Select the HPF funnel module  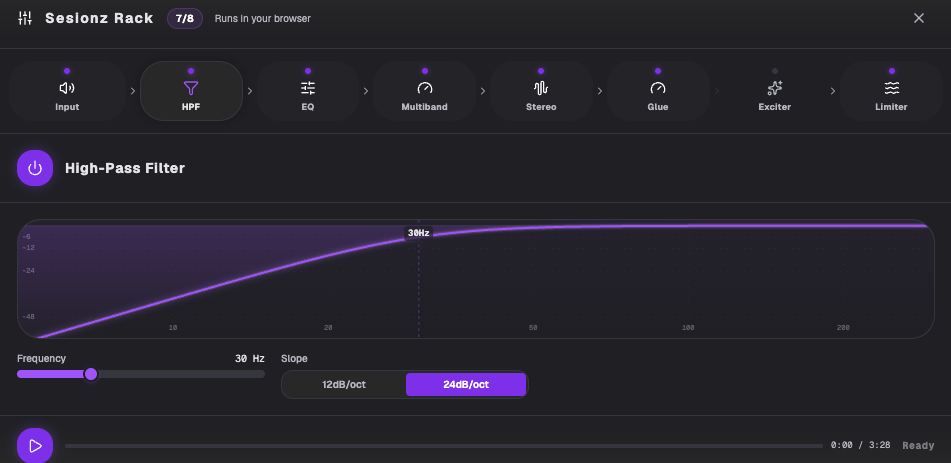191,91
